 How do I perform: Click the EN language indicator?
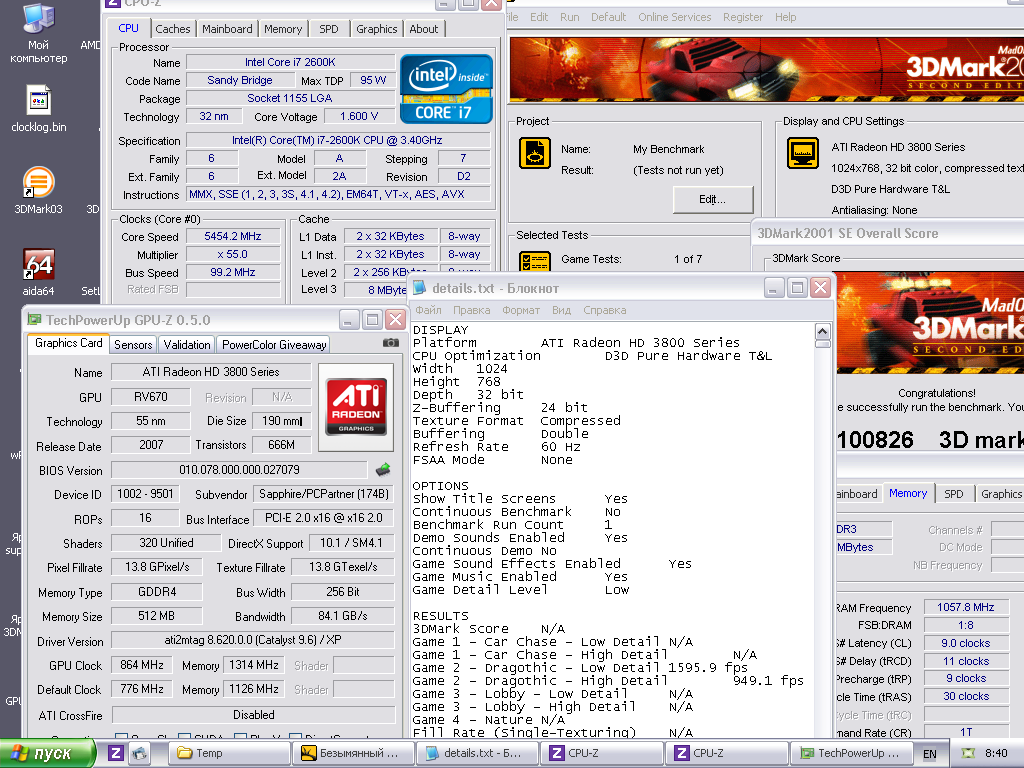point(929,754)
